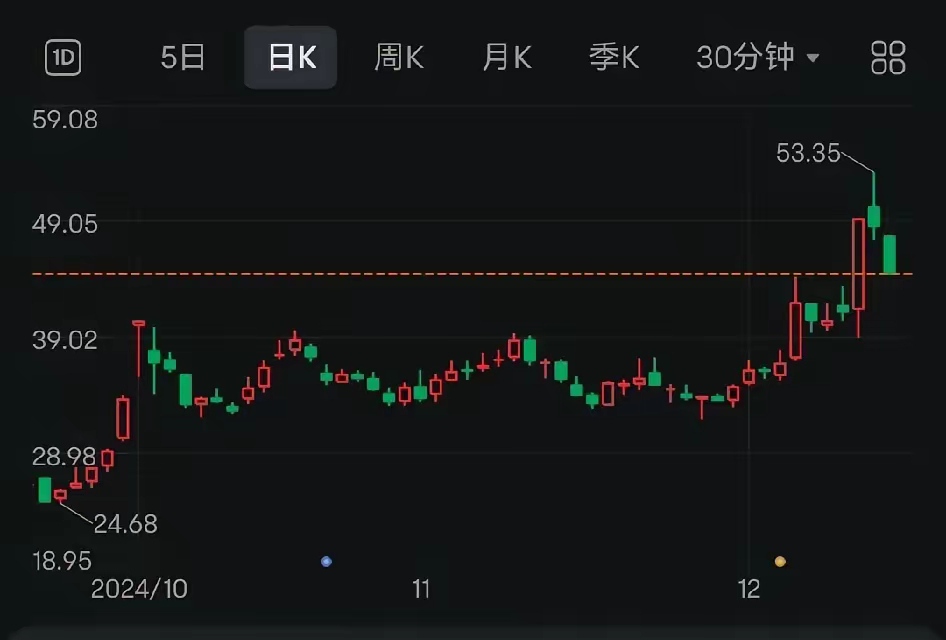Click the 18.95 axis value

coord(62,561)
